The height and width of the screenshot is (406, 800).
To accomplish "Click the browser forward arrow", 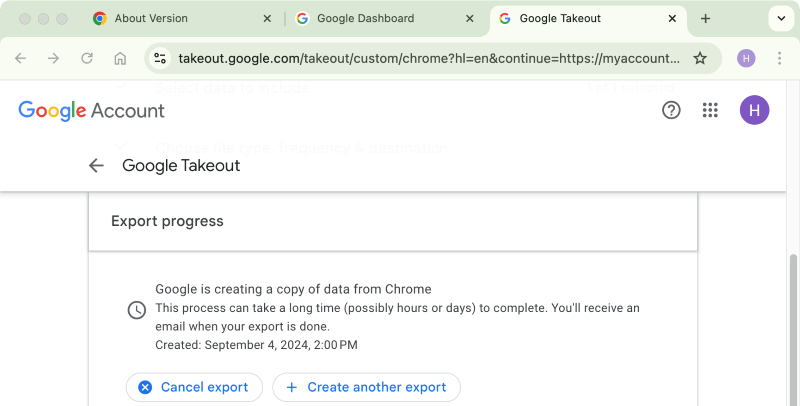I will click(53, 58).
